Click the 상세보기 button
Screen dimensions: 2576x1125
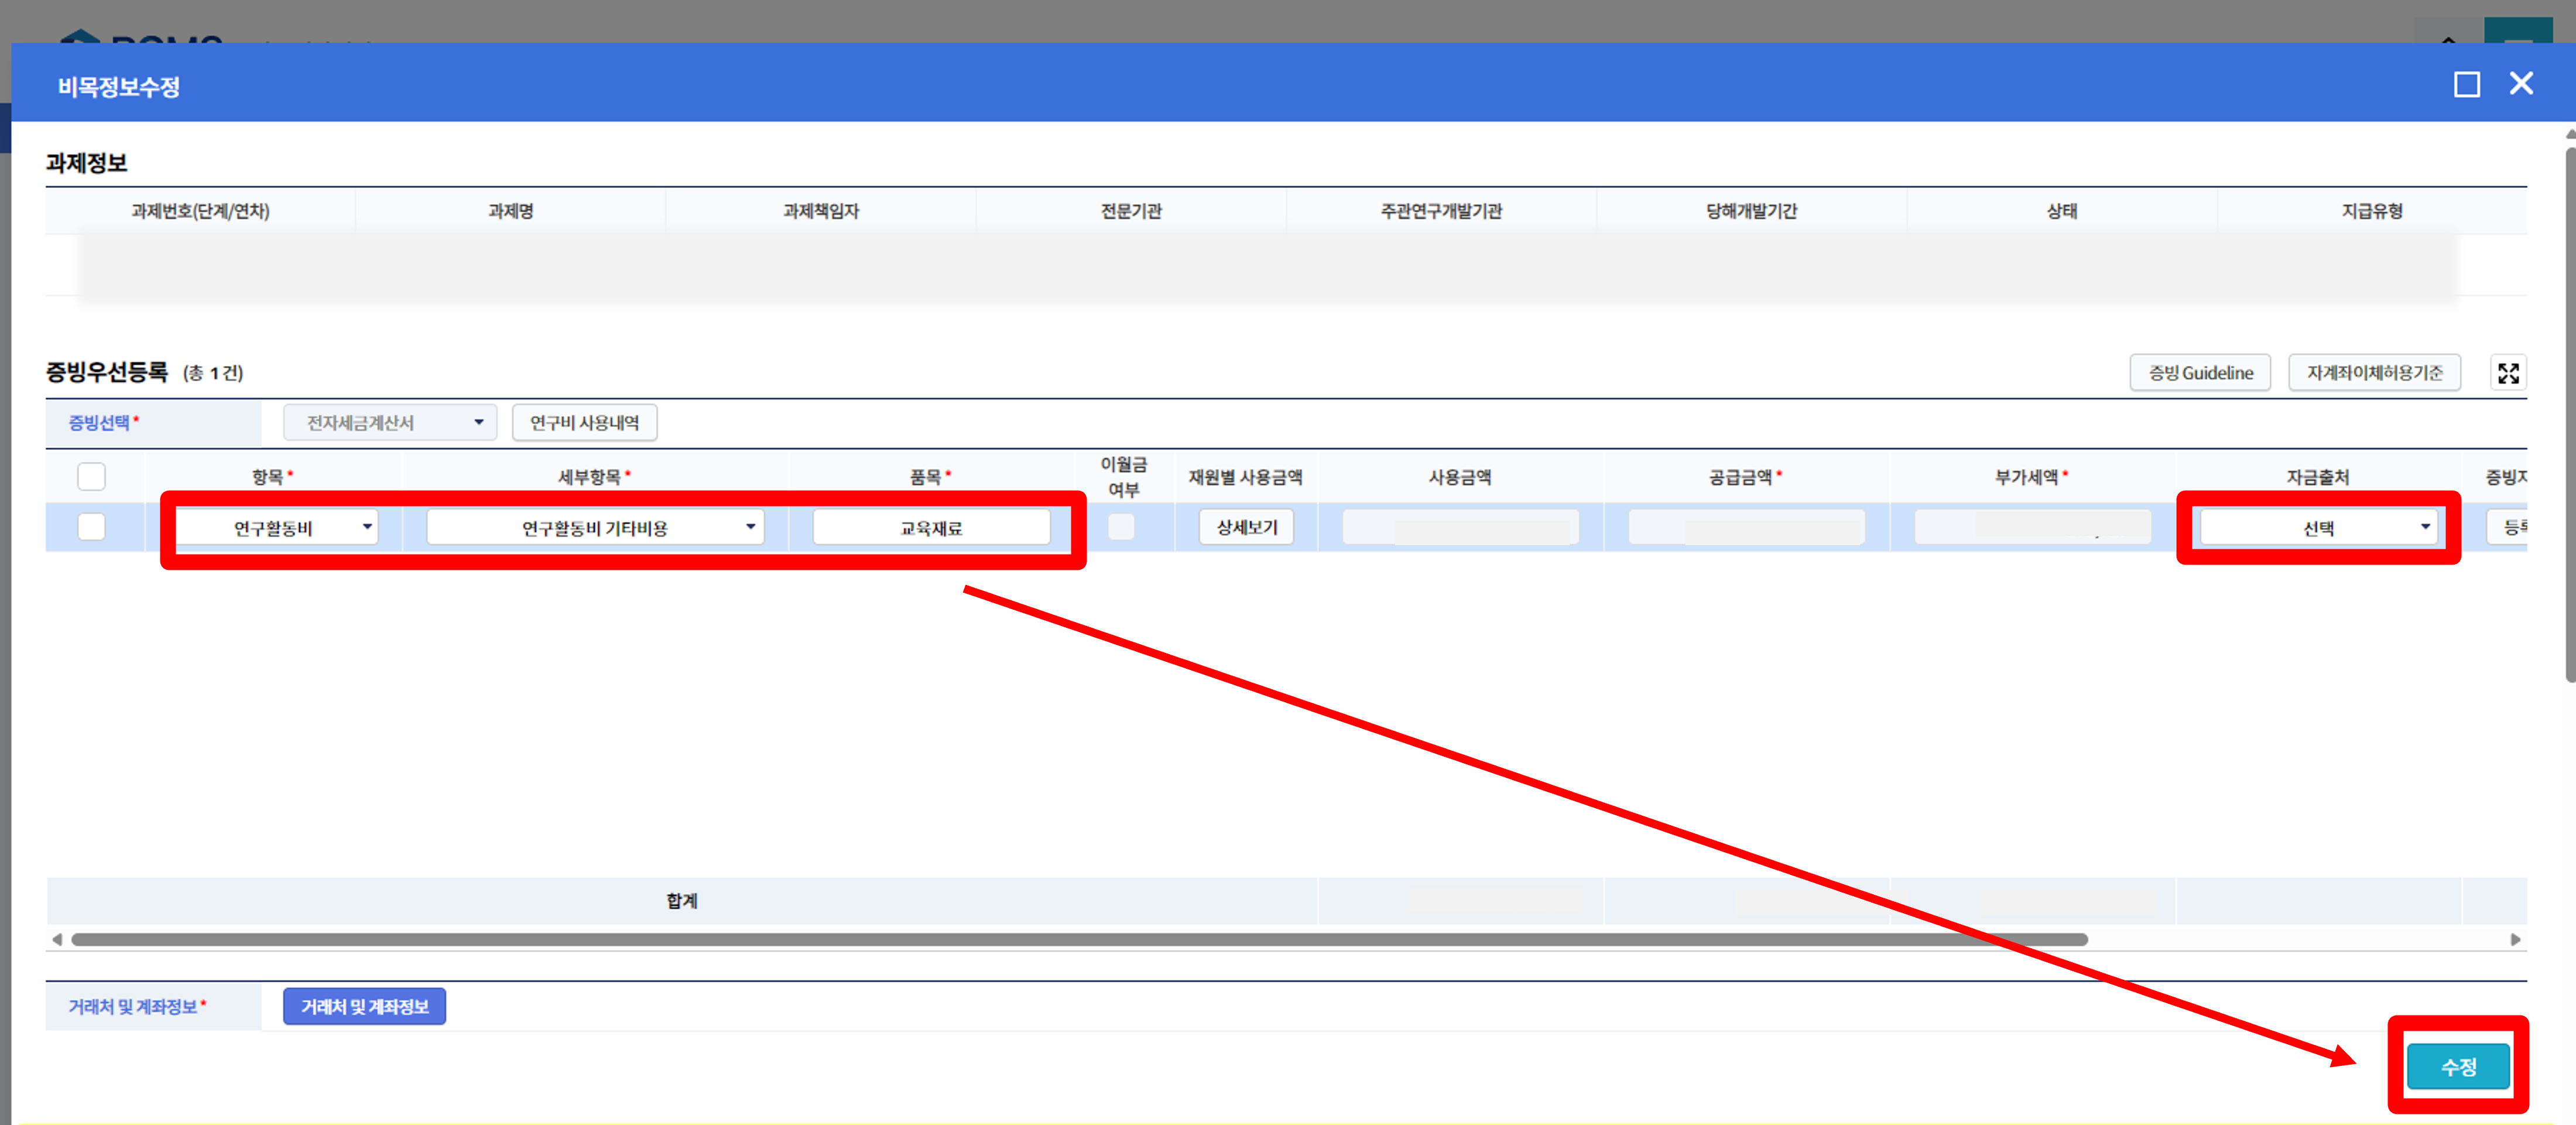(1245, 527)
